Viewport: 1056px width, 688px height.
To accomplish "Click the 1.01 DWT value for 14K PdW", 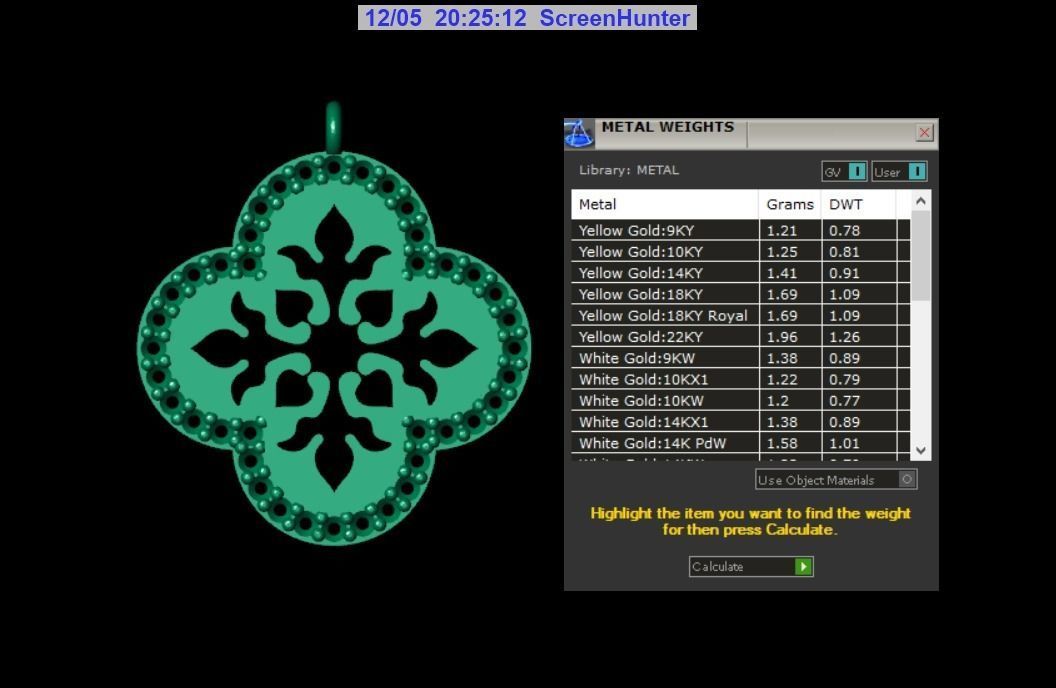I will tap(845, 444).
